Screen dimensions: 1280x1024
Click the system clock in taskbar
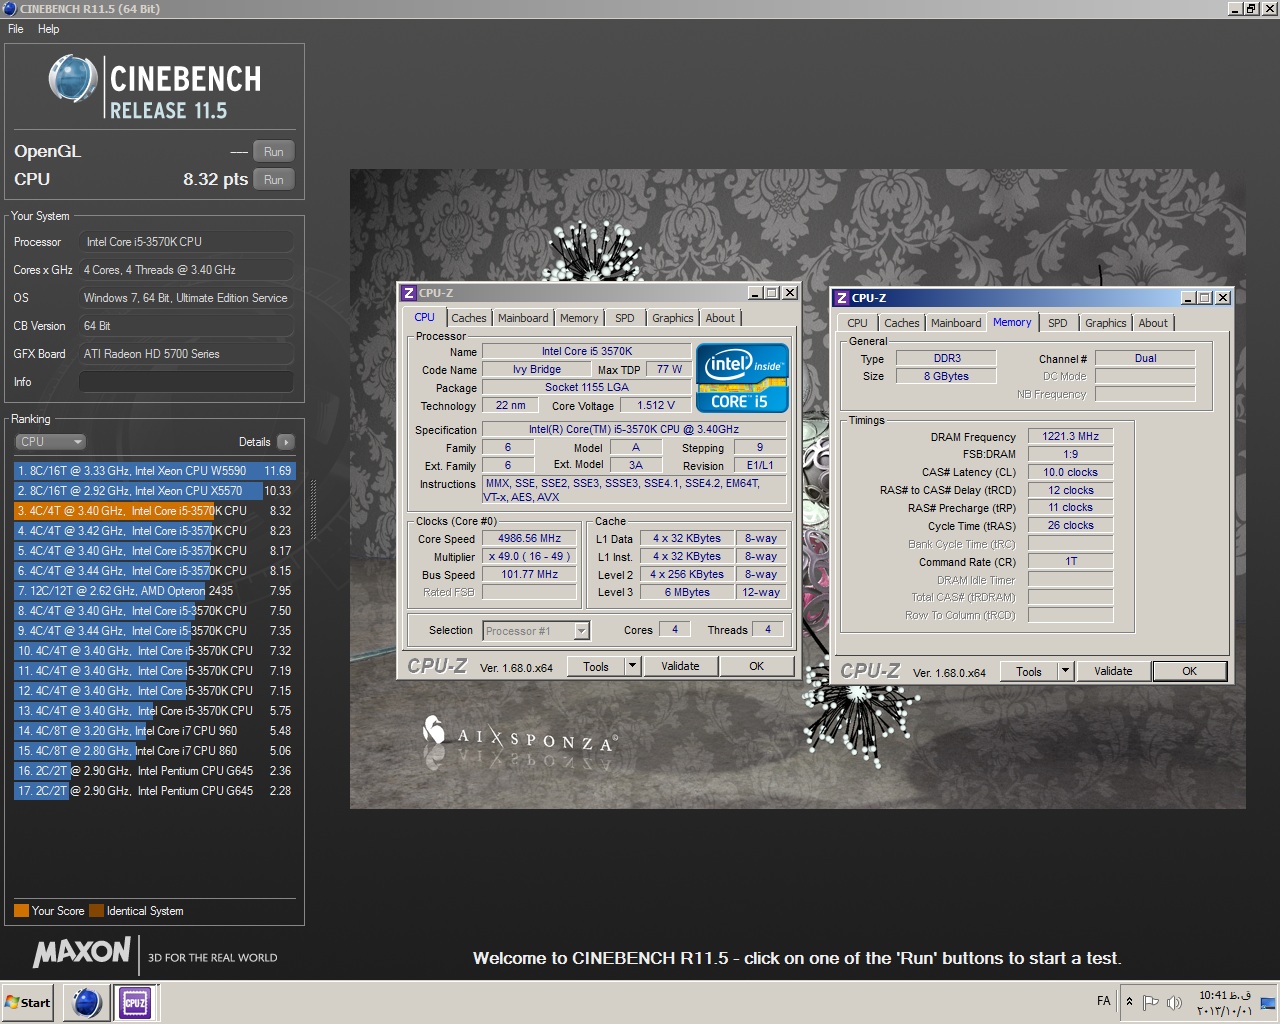1225,1003
